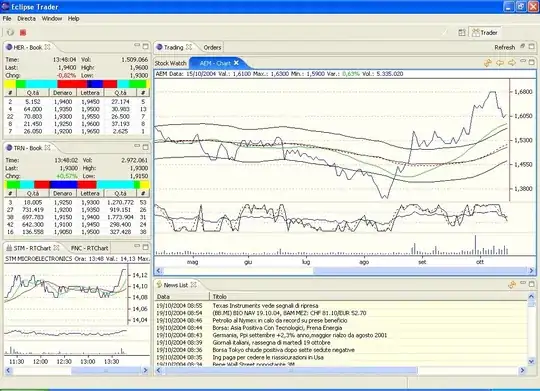Click the yellow back arrow in chart toolbar
This screenshot has width=540, height=391.
pos(500,63)
